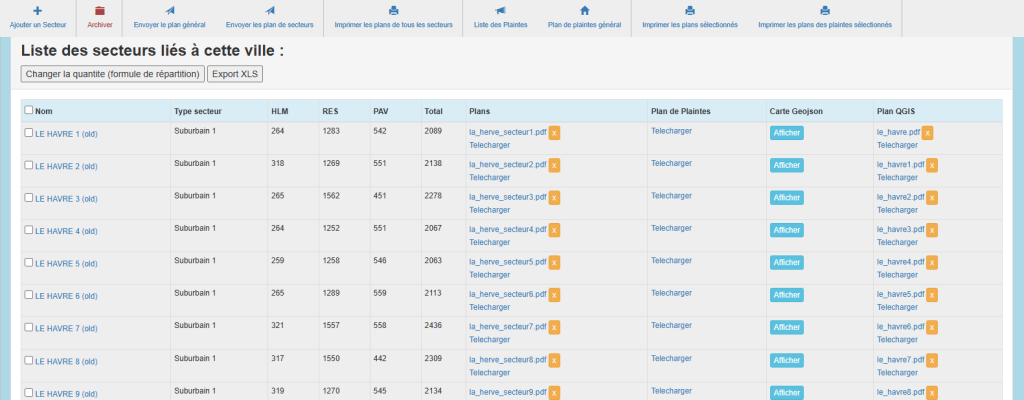
Task: Check the LE HAVRE 8 (old) row checkbox
Action: point(29,359)
